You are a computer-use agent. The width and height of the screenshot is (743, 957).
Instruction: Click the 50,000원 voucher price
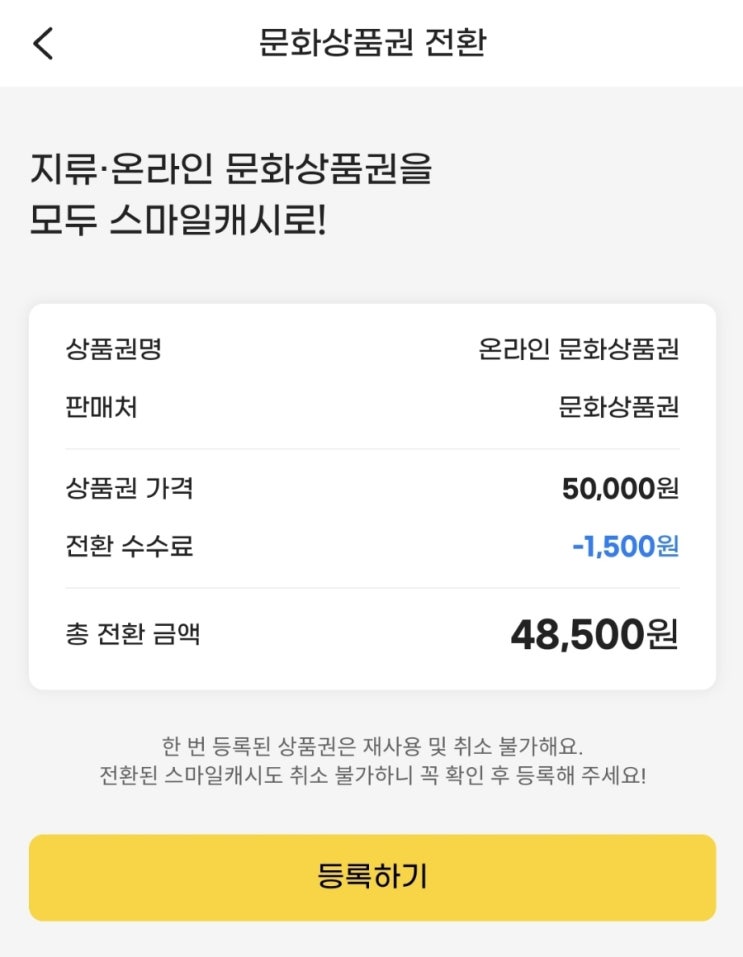[620, 489]
